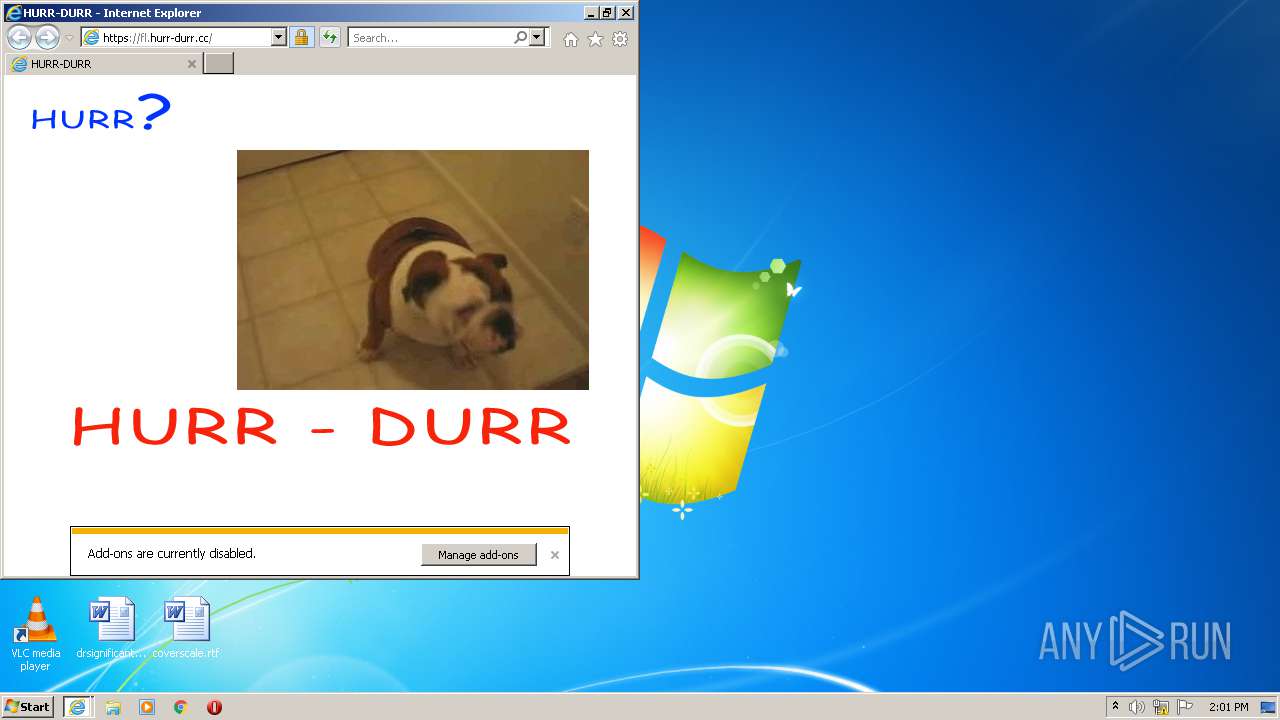Open a new blank tab
Viewport: 1280px width, 720px height.
[x=218, y=64]
